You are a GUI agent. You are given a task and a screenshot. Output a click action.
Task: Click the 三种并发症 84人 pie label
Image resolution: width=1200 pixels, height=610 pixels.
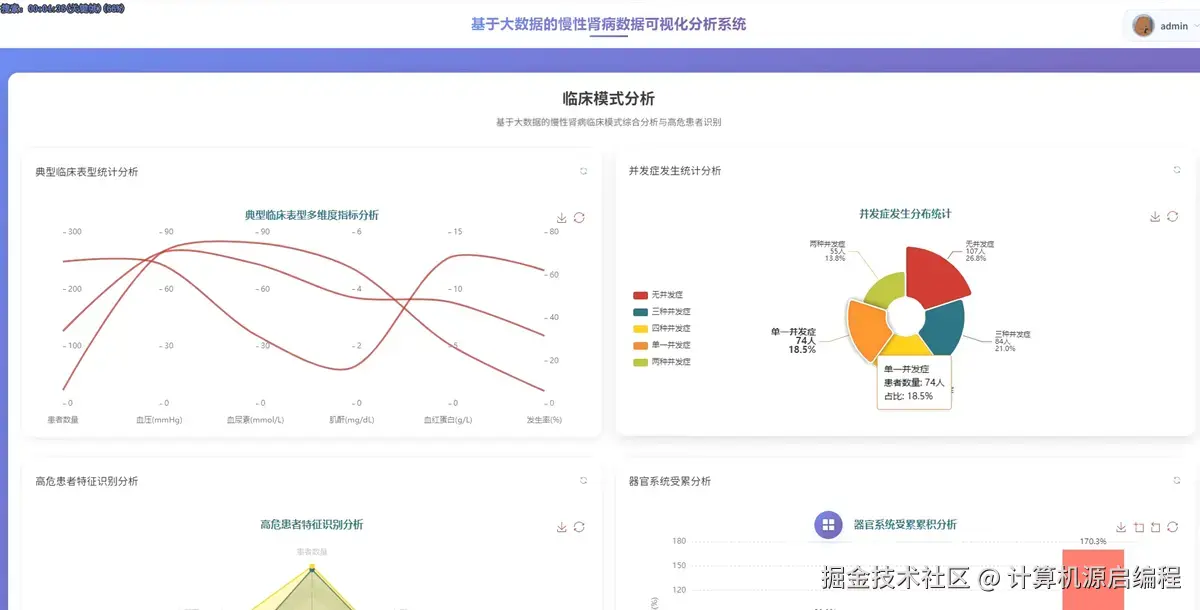(x=1012, y=341)
